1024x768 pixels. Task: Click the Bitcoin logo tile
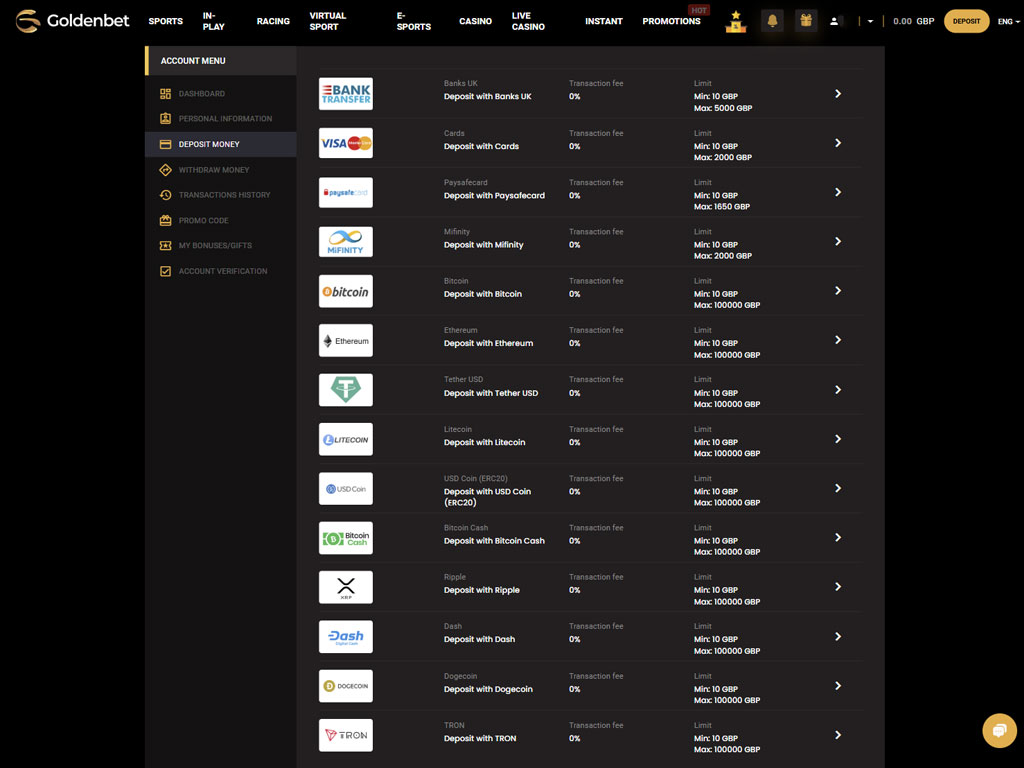pos(345,291)
